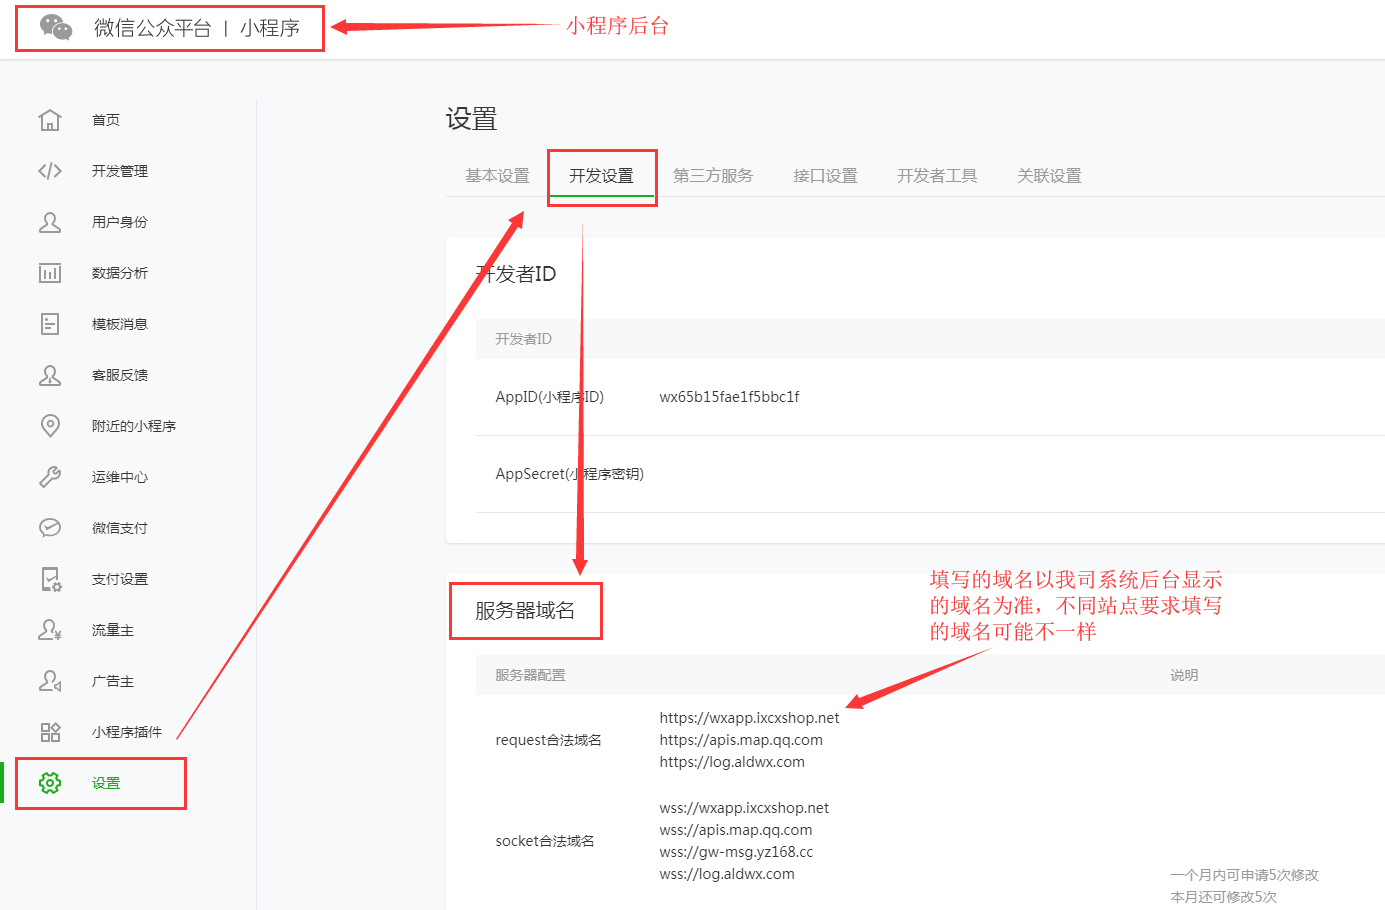Go to 用户身份 menu item

click(120, 222)
